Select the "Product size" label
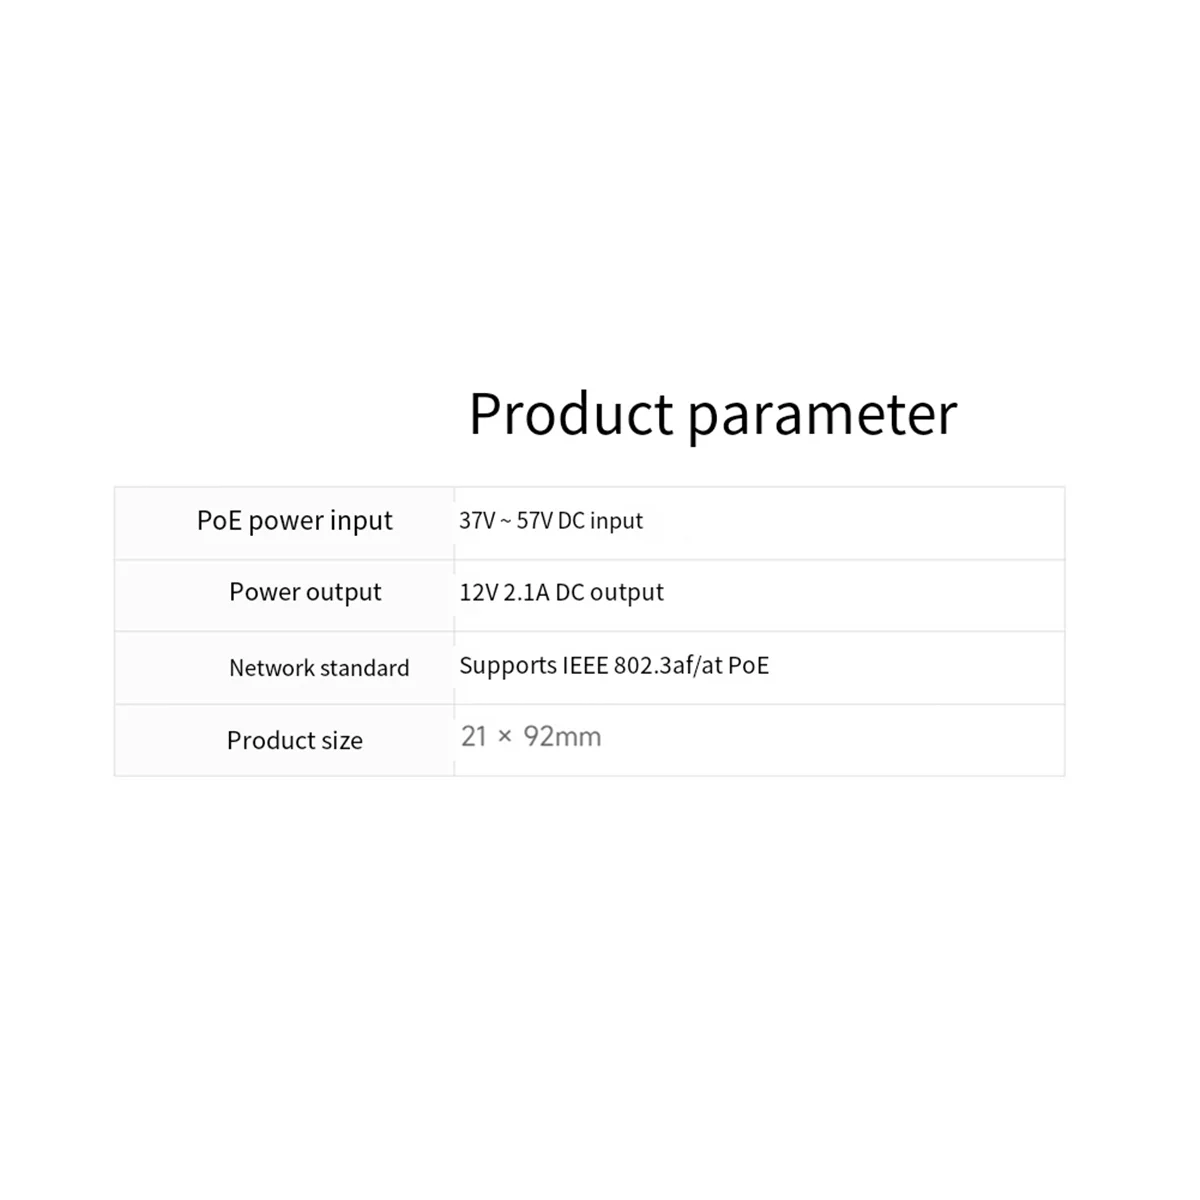 tap(294, 741)
